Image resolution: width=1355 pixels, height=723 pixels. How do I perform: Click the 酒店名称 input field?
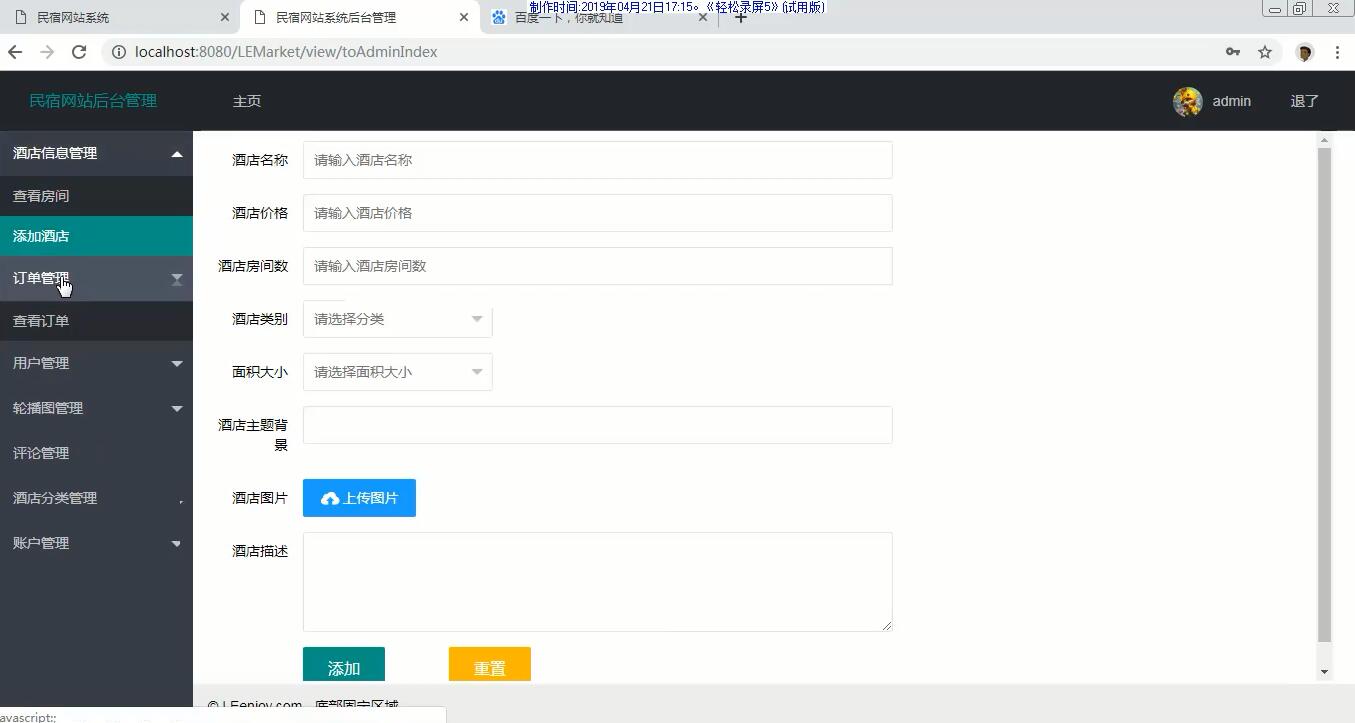click(x=597, y=160)
